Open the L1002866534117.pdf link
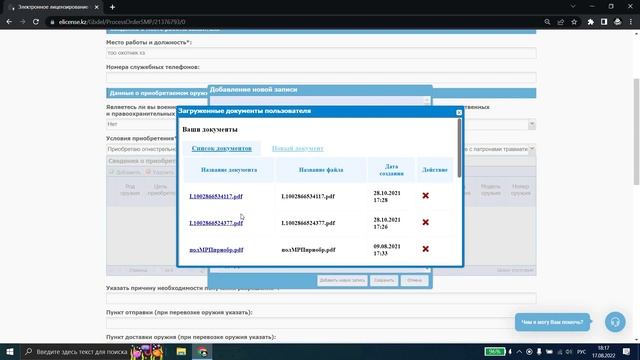The width and height of the screenshot is (640, 360). [216, 196]
